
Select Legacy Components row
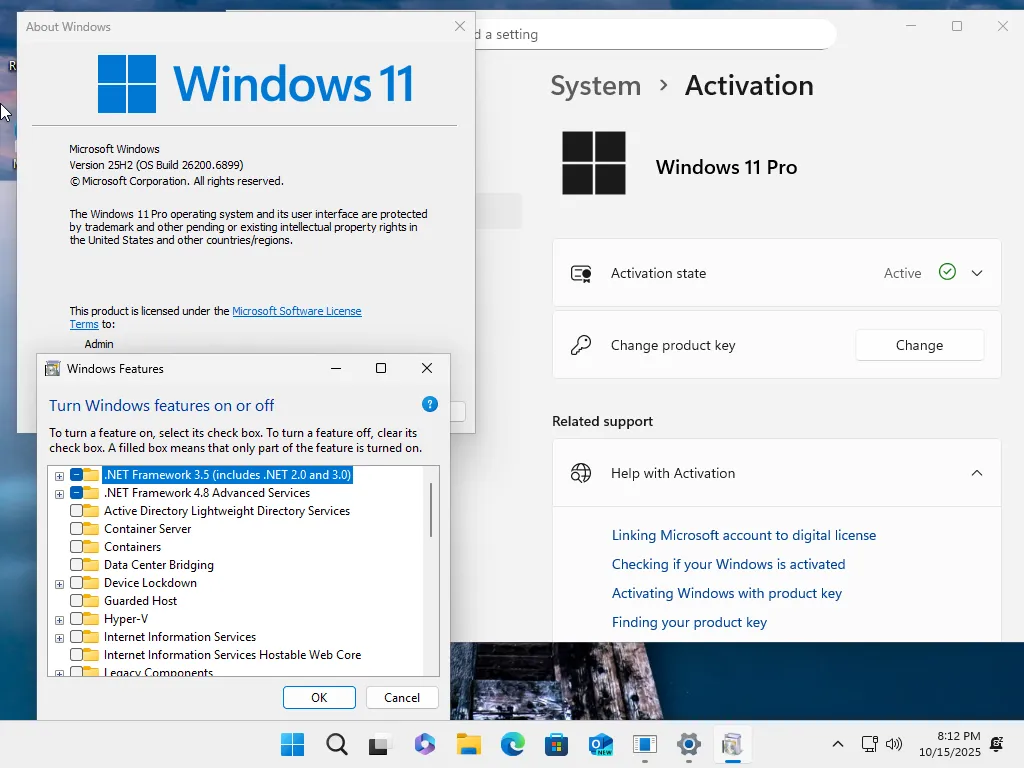[158, 672]
